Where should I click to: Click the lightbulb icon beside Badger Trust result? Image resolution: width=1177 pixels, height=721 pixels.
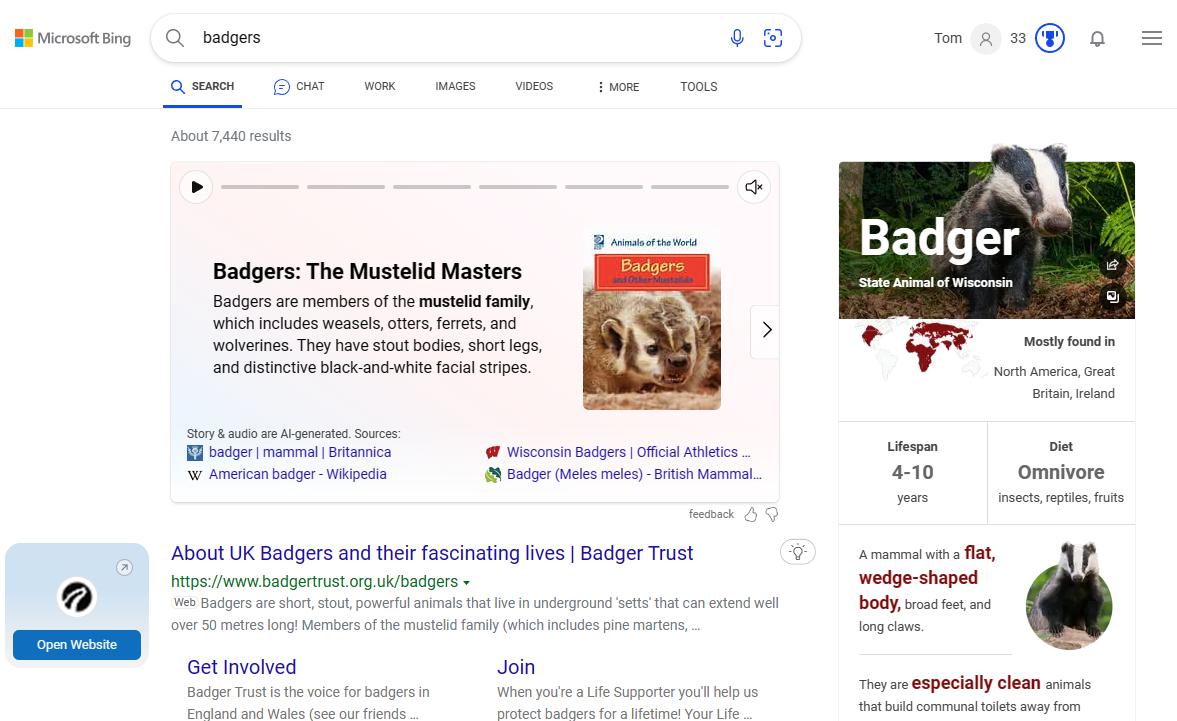[x=797, y=552]
